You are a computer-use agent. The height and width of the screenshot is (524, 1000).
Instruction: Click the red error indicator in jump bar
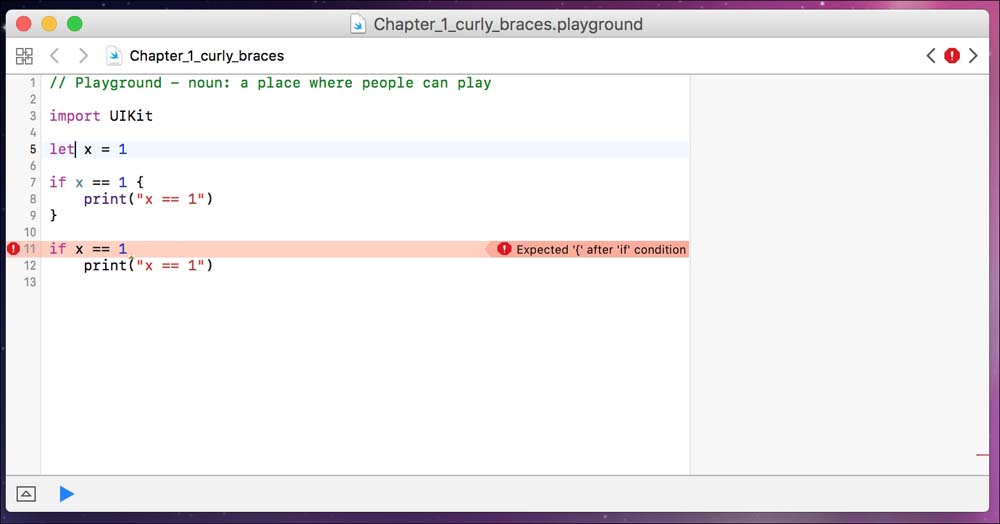(x=952, y=56)
